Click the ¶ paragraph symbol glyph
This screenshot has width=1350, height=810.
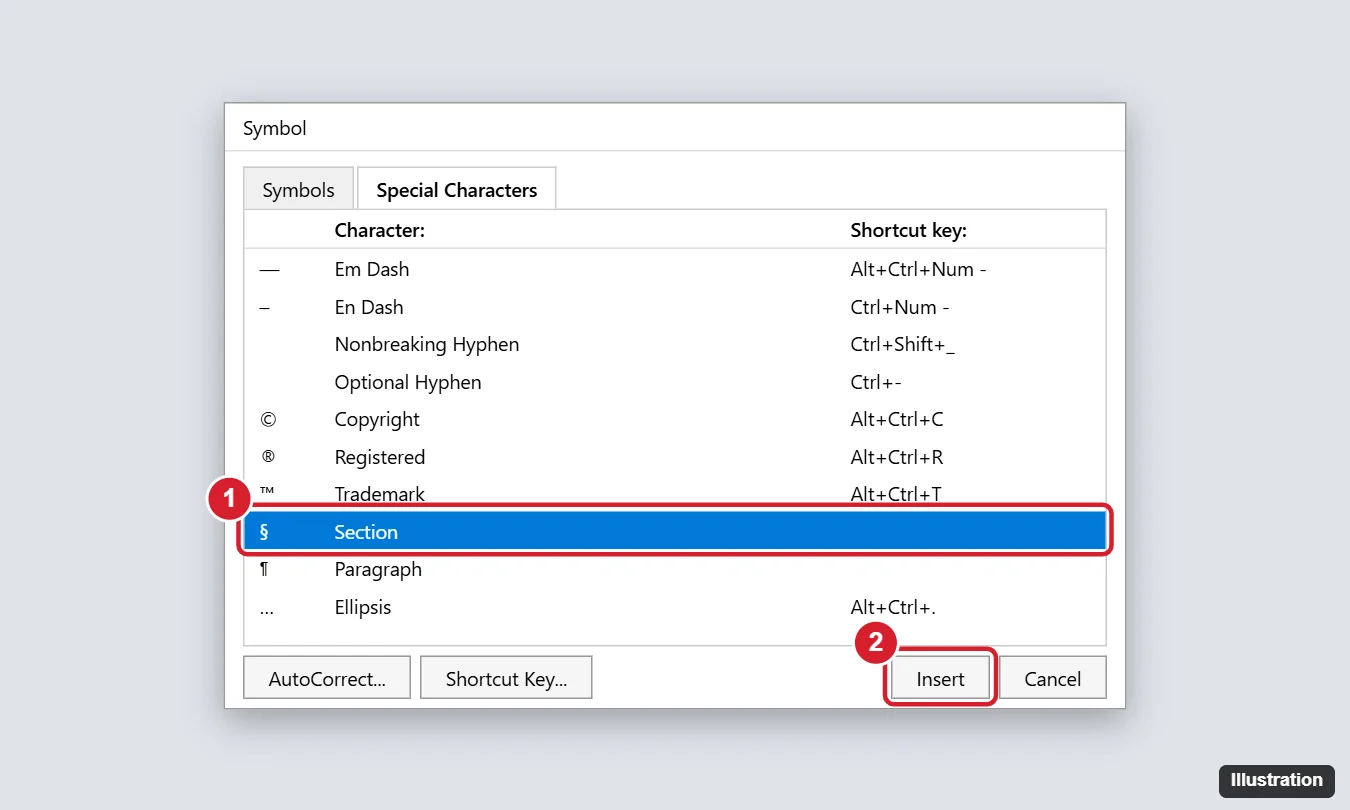(x=264, y=570)
